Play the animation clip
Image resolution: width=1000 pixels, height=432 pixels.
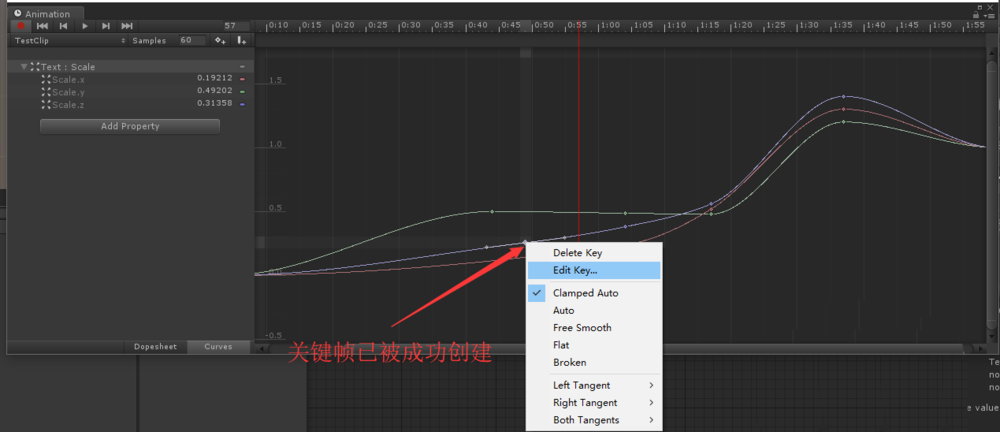point(85,26)
